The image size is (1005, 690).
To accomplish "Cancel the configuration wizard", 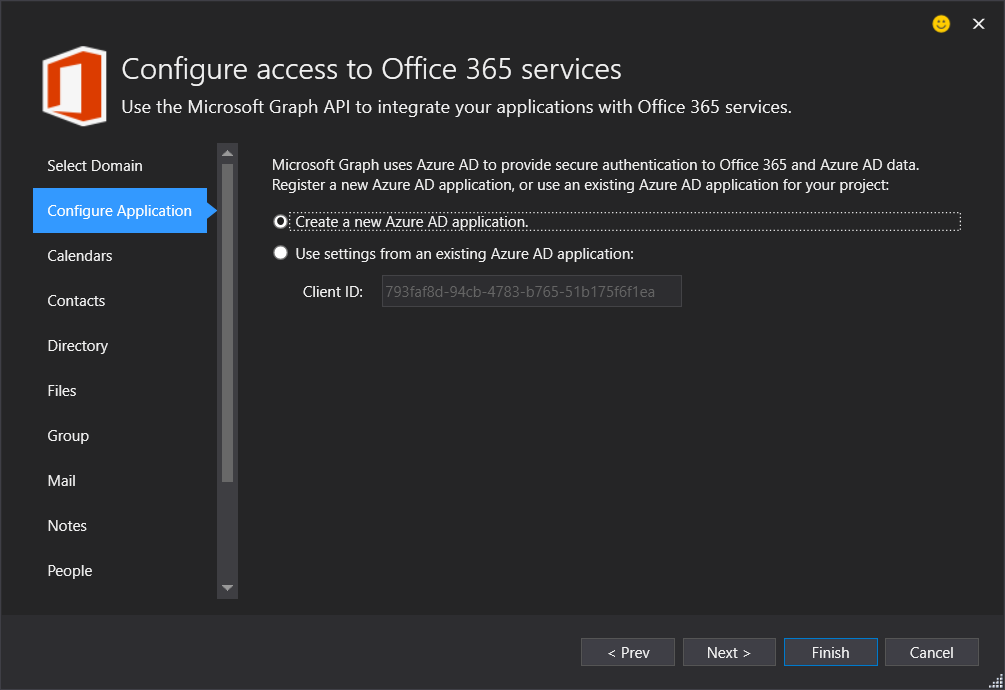I will pos(931,652).
